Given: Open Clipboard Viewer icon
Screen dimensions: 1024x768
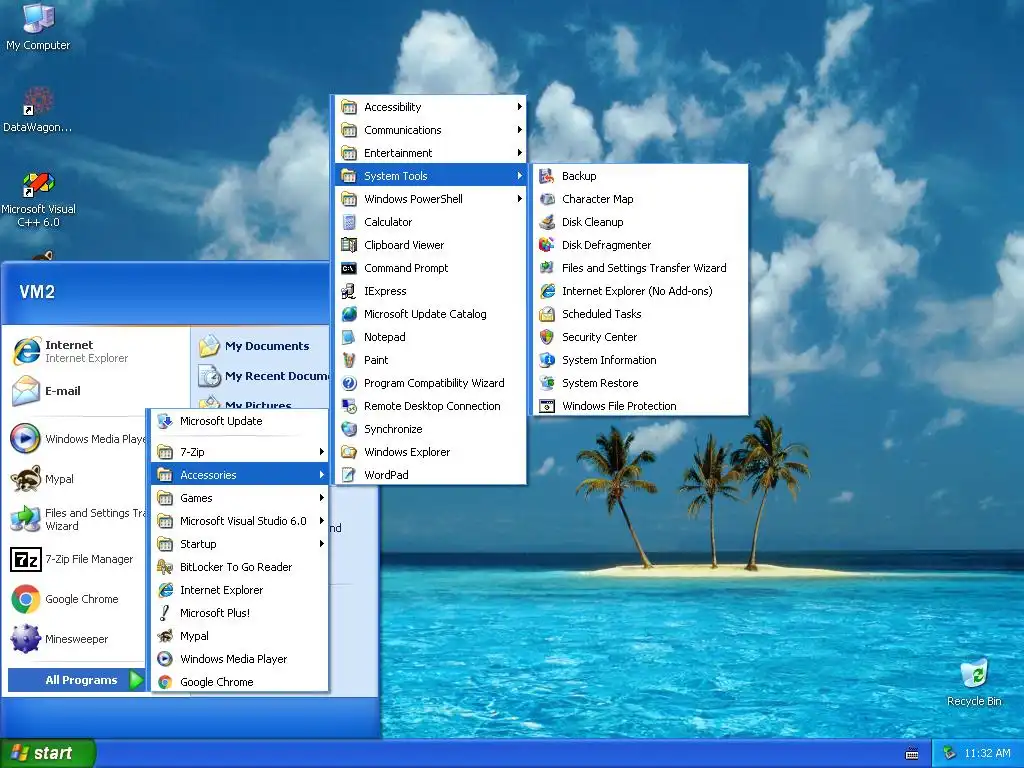Looking at the screenshot, I should point(349,245).
